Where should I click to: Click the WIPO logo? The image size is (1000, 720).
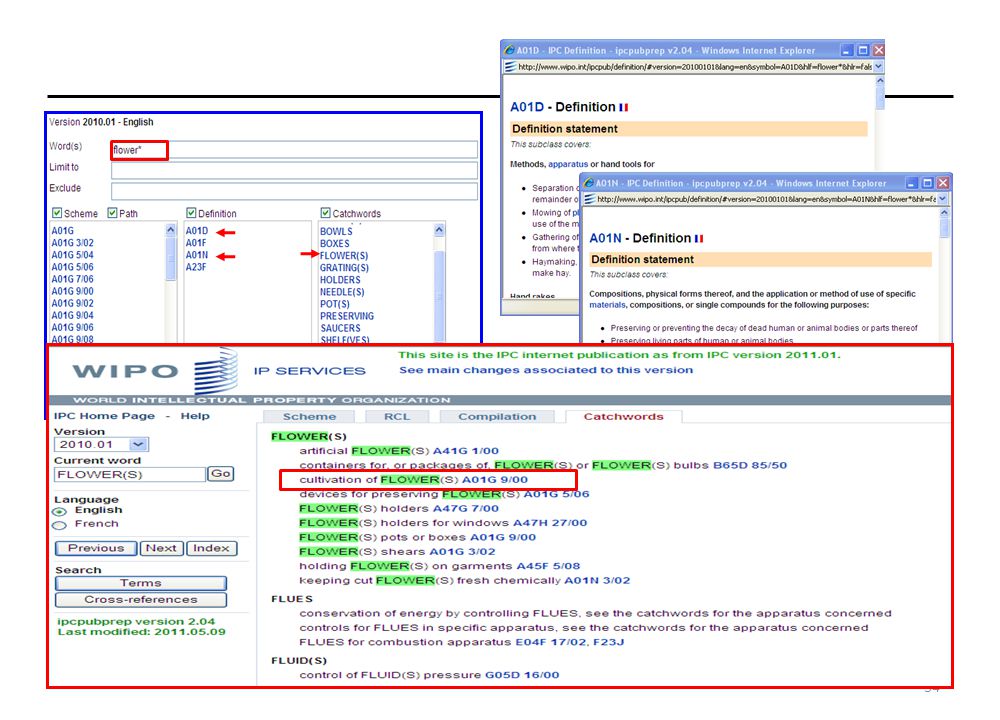pos(156,371)
